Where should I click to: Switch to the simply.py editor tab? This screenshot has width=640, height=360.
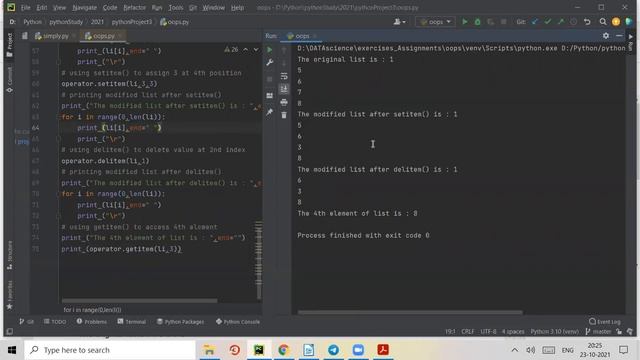click(55, 36)
